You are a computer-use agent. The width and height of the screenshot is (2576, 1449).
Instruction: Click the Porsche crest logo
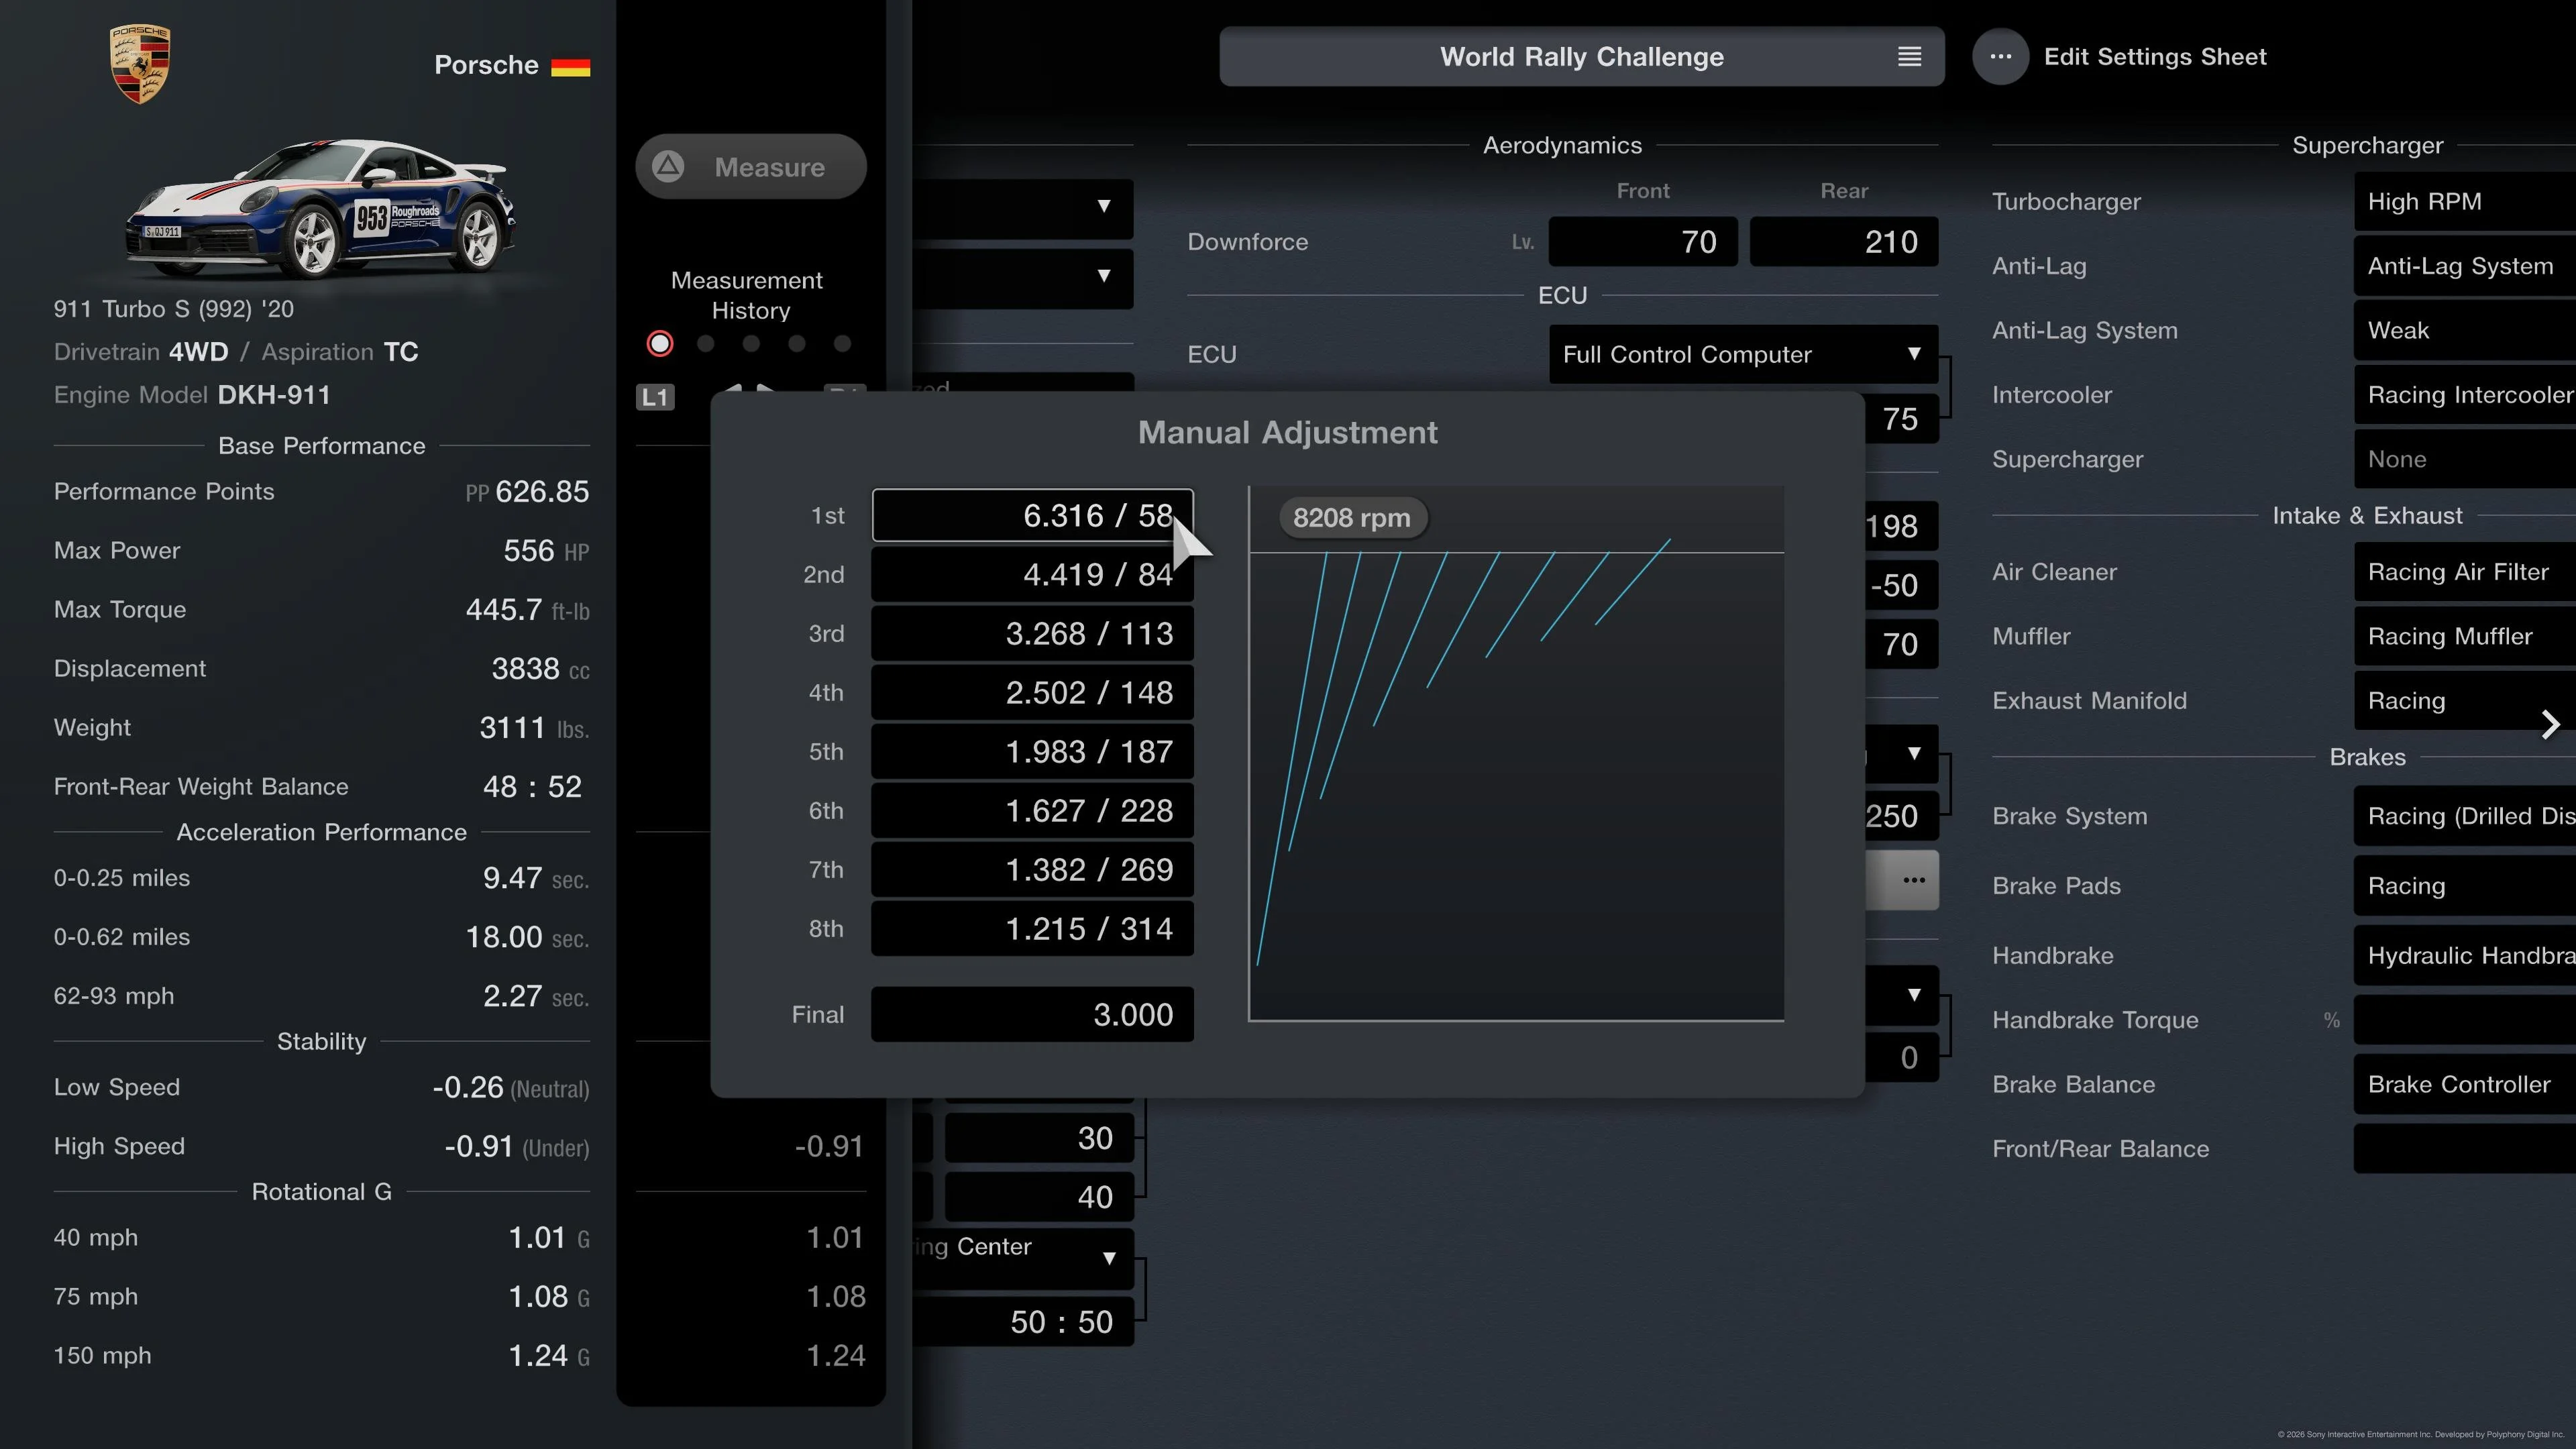coord(140,64)
